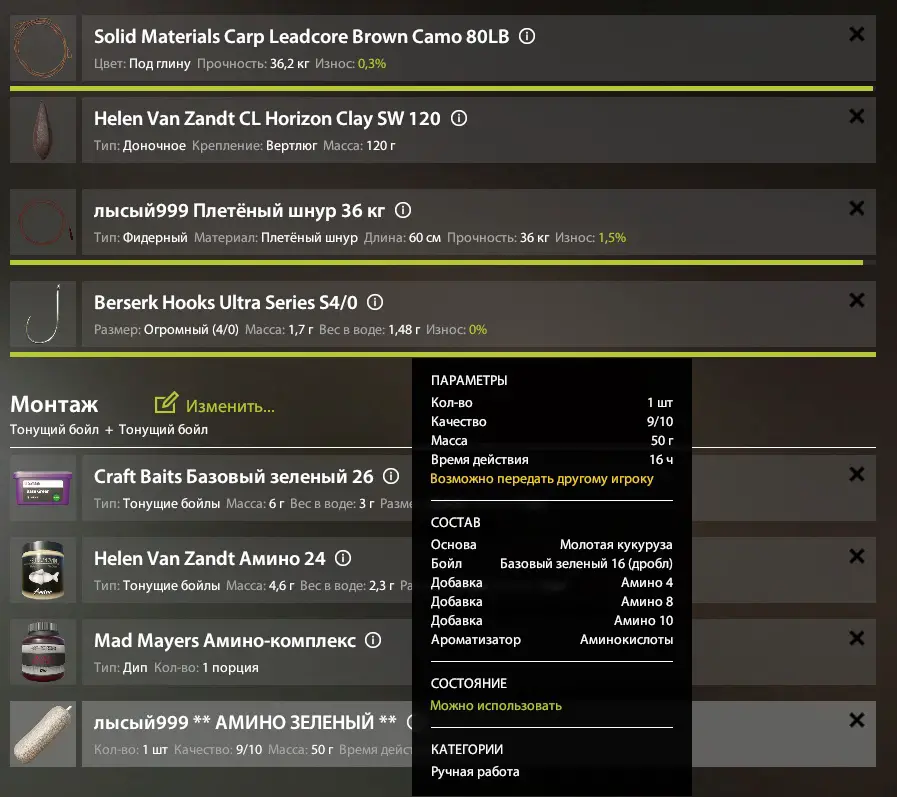897x797 pixels.
Task: Click the Молотая кукуруза base value
Action: tap(616, 545)
